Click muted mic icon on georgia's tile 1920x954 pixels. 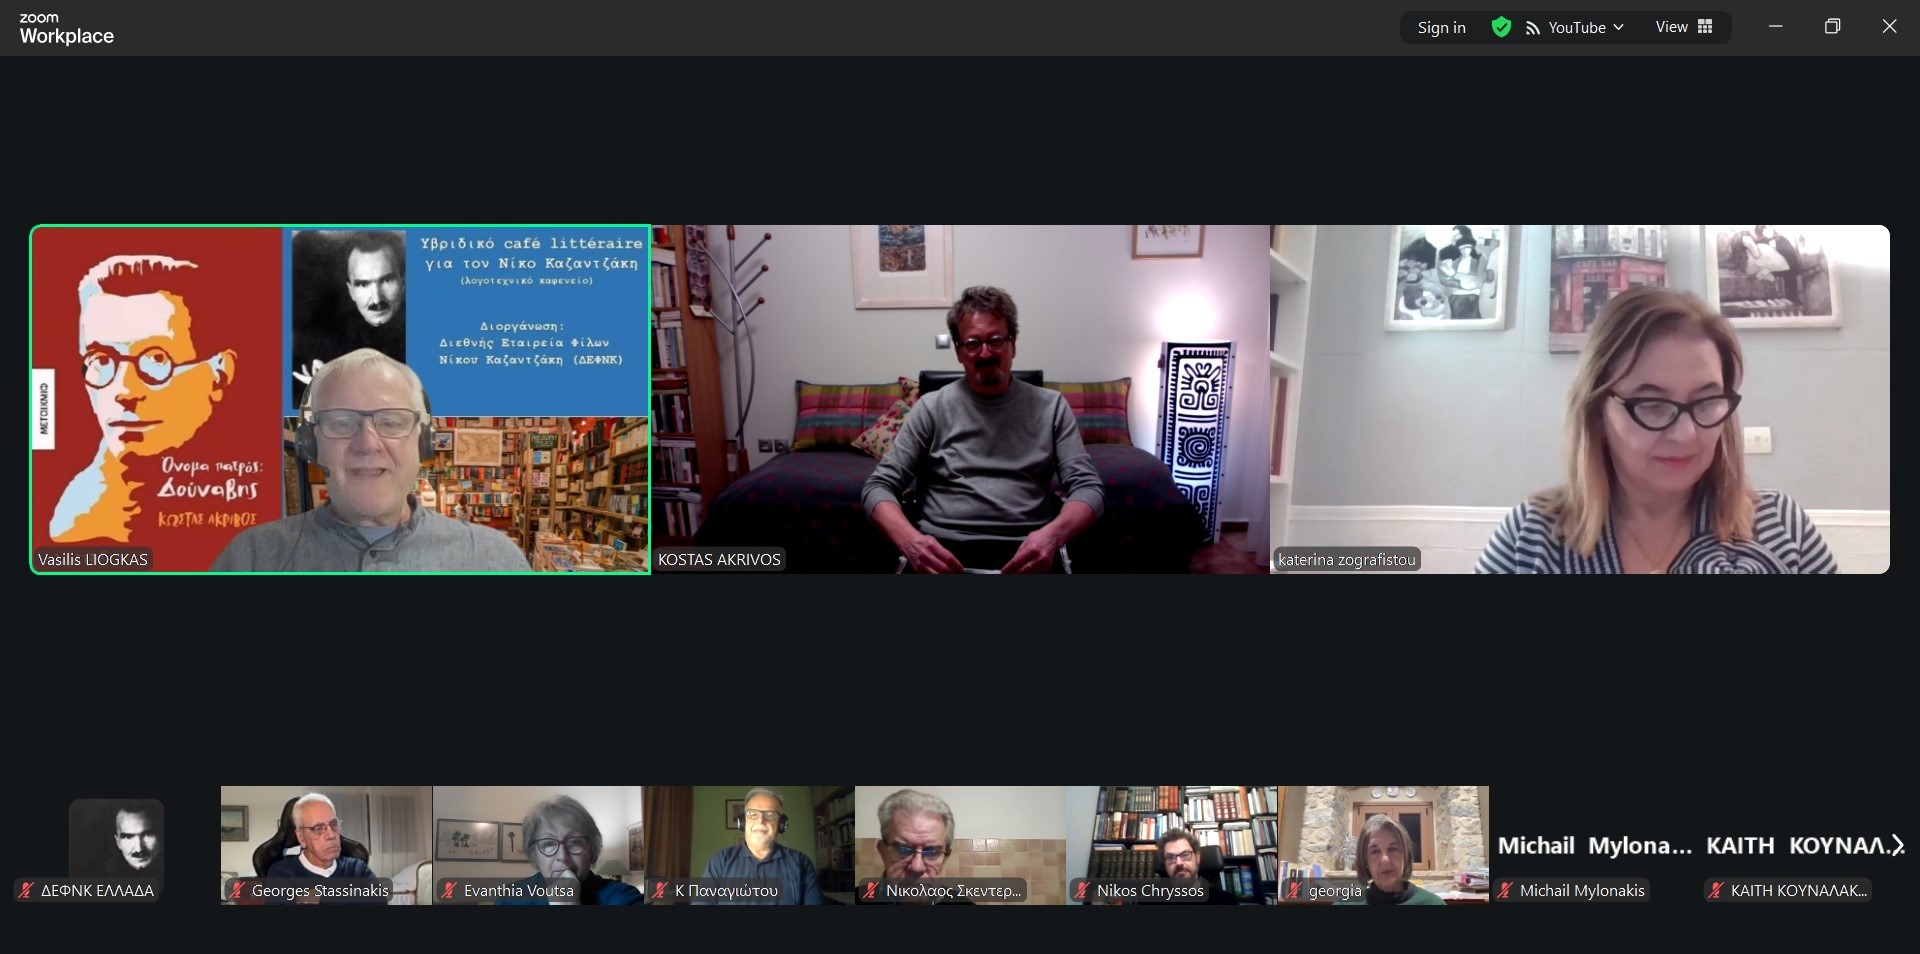click(1294, 890)
